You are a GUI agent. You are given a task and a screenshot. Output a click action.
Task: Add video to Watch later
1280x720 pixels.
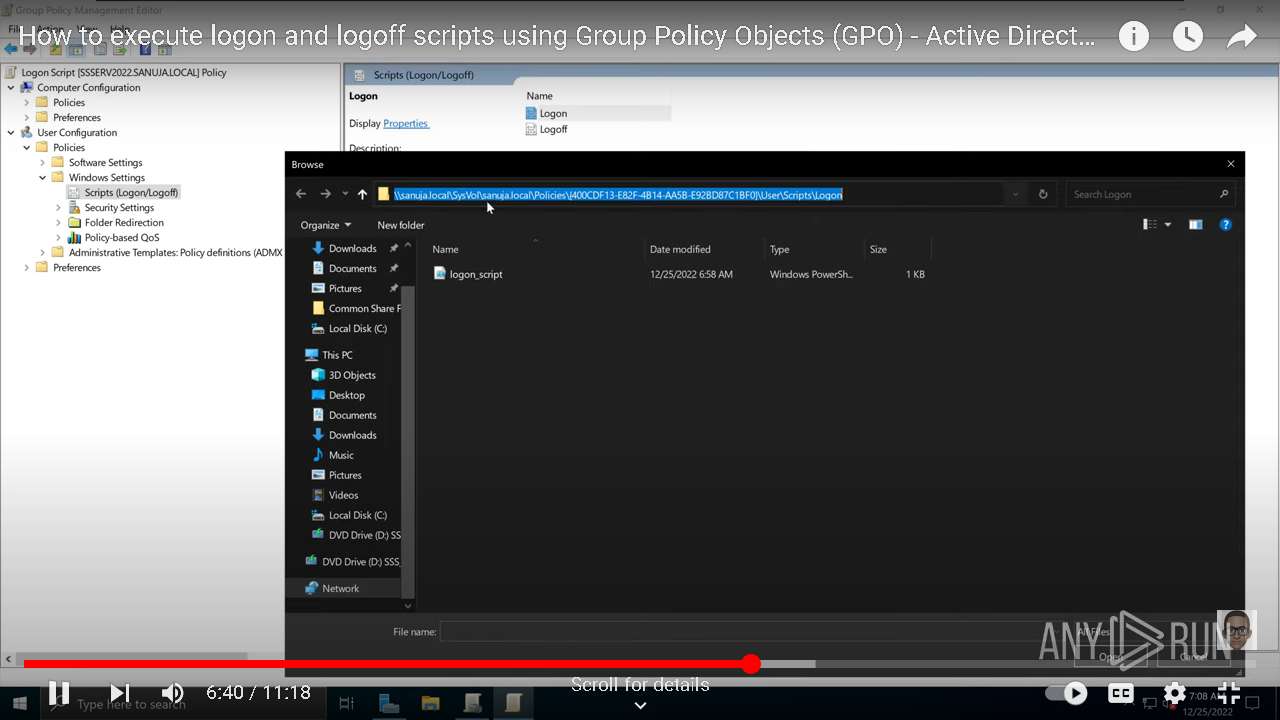[x=1187, y=37]
